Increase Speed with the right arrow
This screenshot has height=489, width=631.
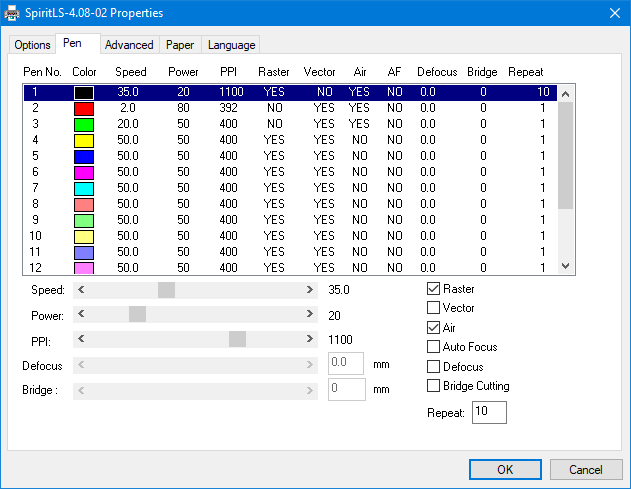click(x=309, y=290)
